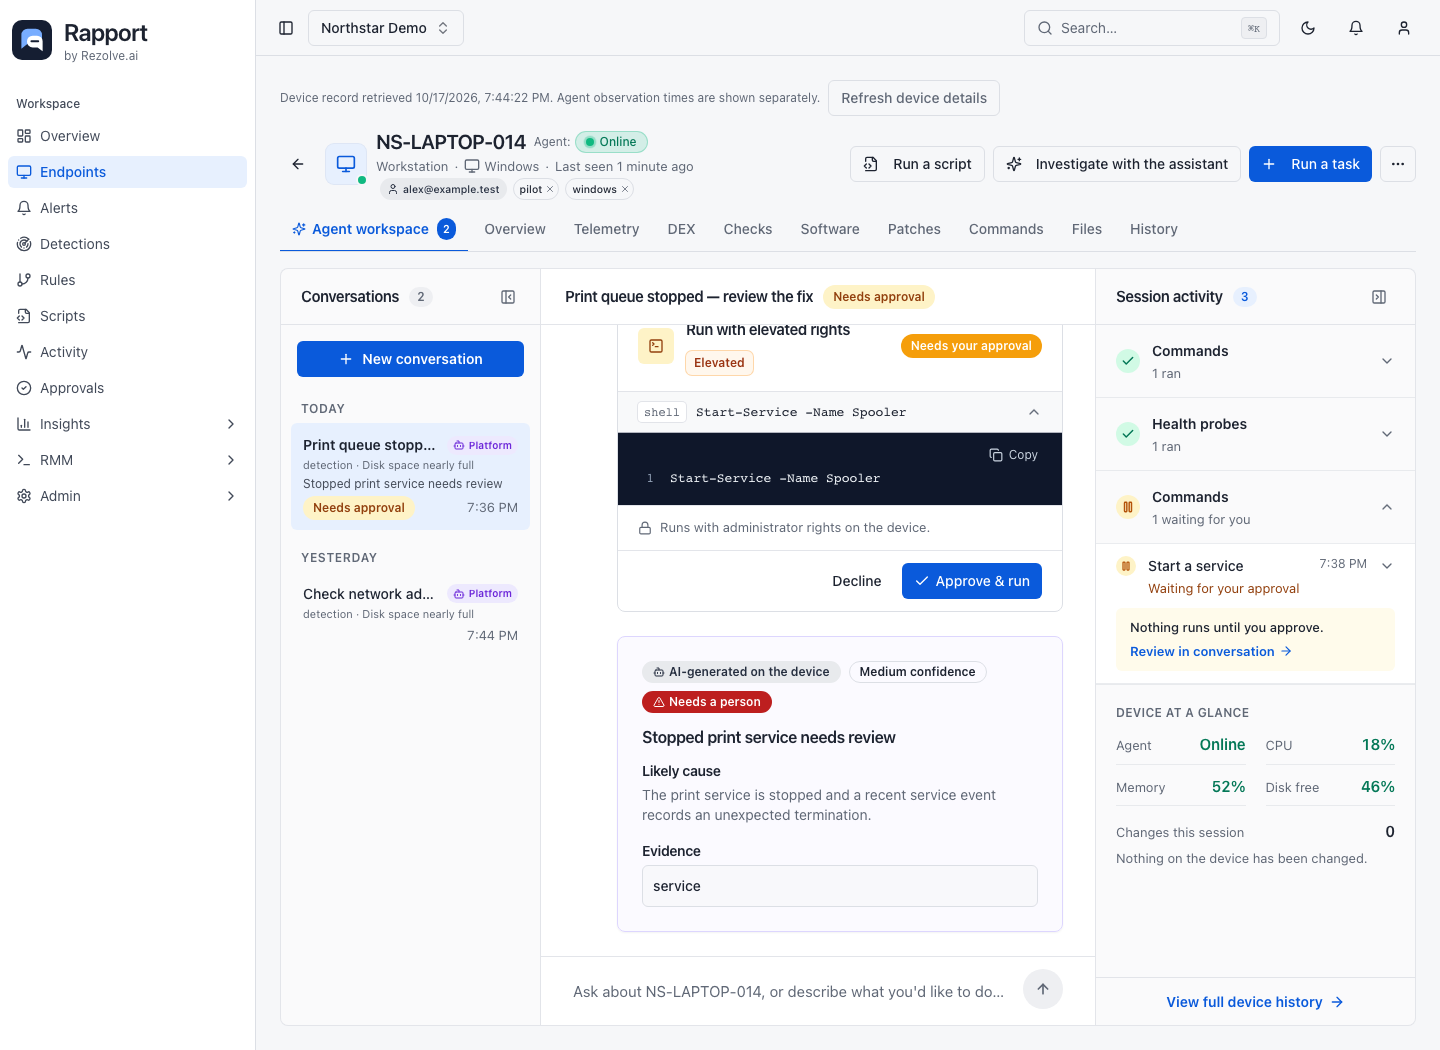The width and height of the screenshot is (1440, 1050).
Task: Click Run a task button
Action: tap(1310, 164)
